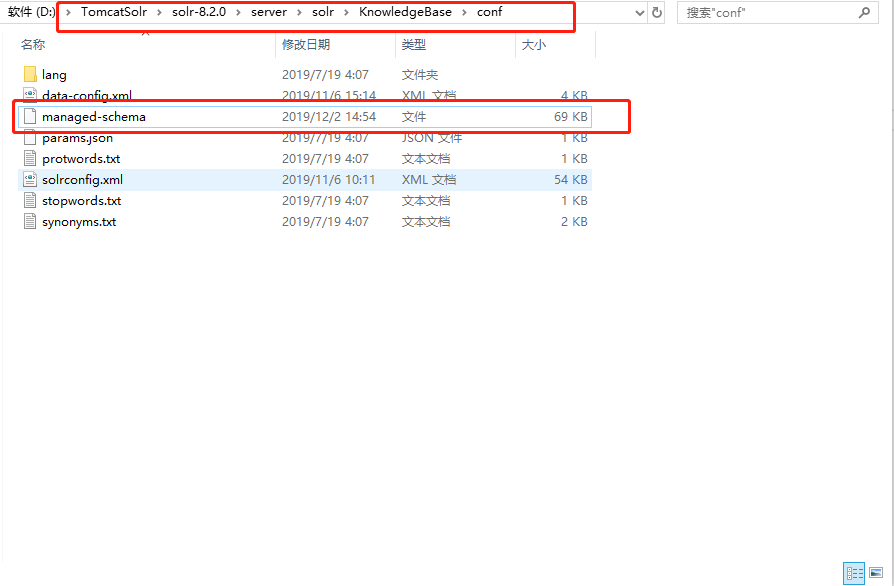Sort files by the 名称 column header

point(34,45)
